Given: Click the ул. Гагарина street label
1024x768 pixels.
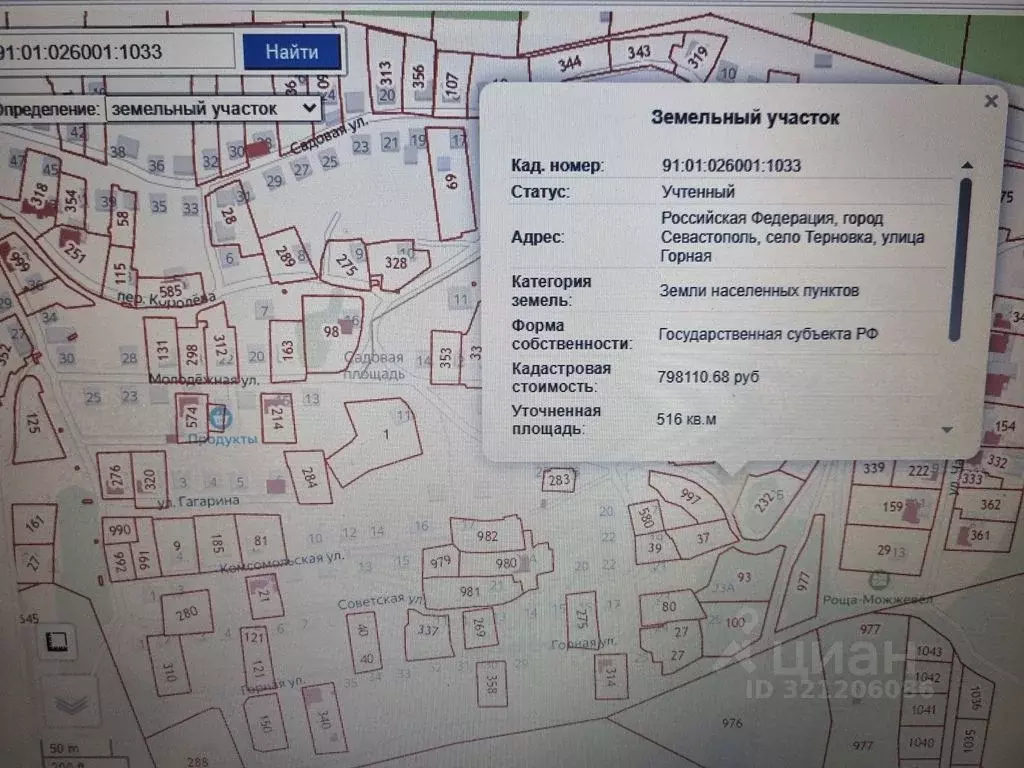Looking at the screenshot, I should coord(198,502).
